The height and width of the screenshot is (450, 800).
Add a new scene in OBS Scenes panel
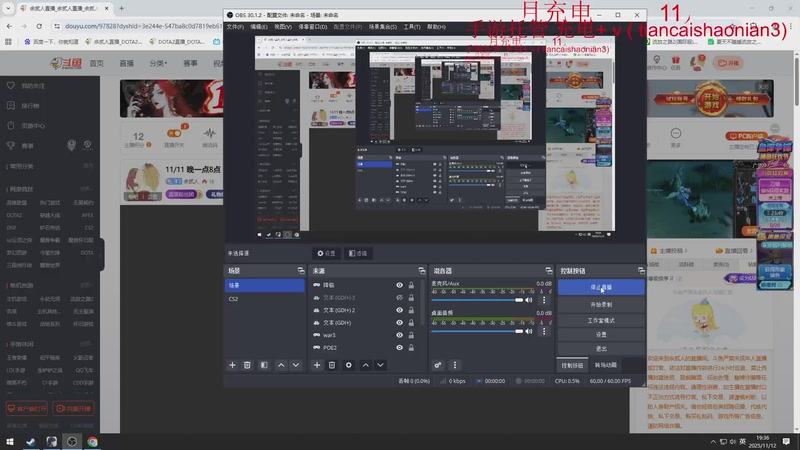click(232, 365)
